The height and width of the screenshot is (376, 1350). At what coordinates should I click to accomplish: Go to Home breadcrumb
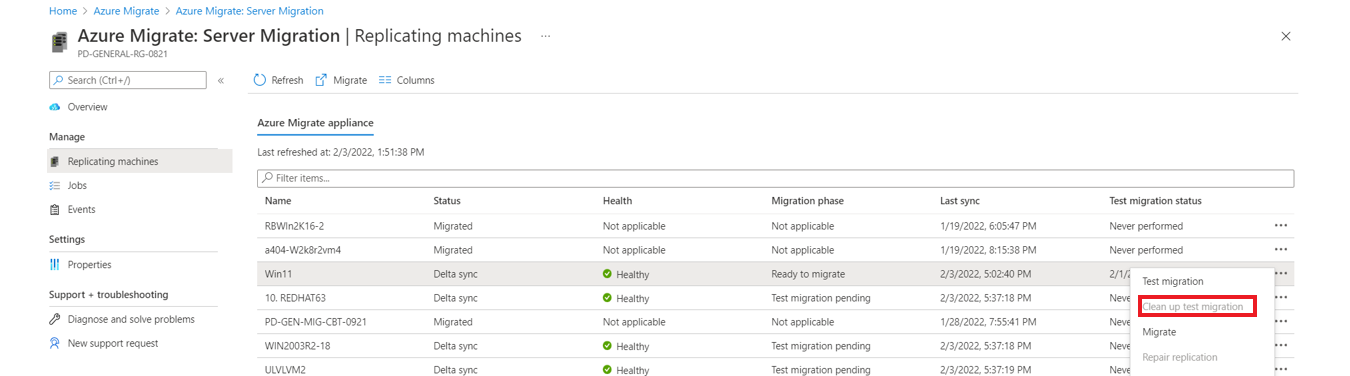63,11
